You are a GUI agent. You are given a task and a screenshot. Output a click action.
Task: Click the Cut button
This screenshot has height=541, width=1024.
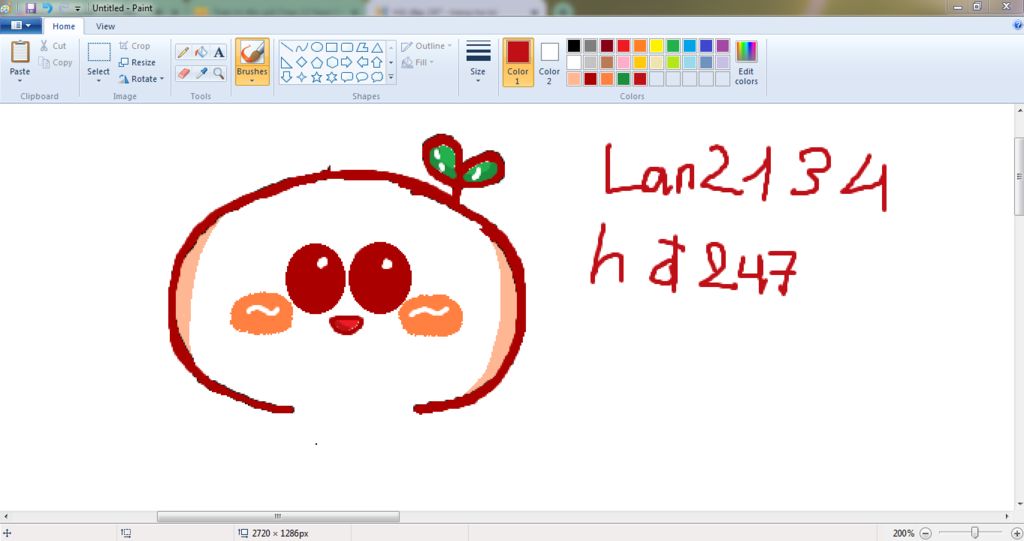[x=53, y=46]
